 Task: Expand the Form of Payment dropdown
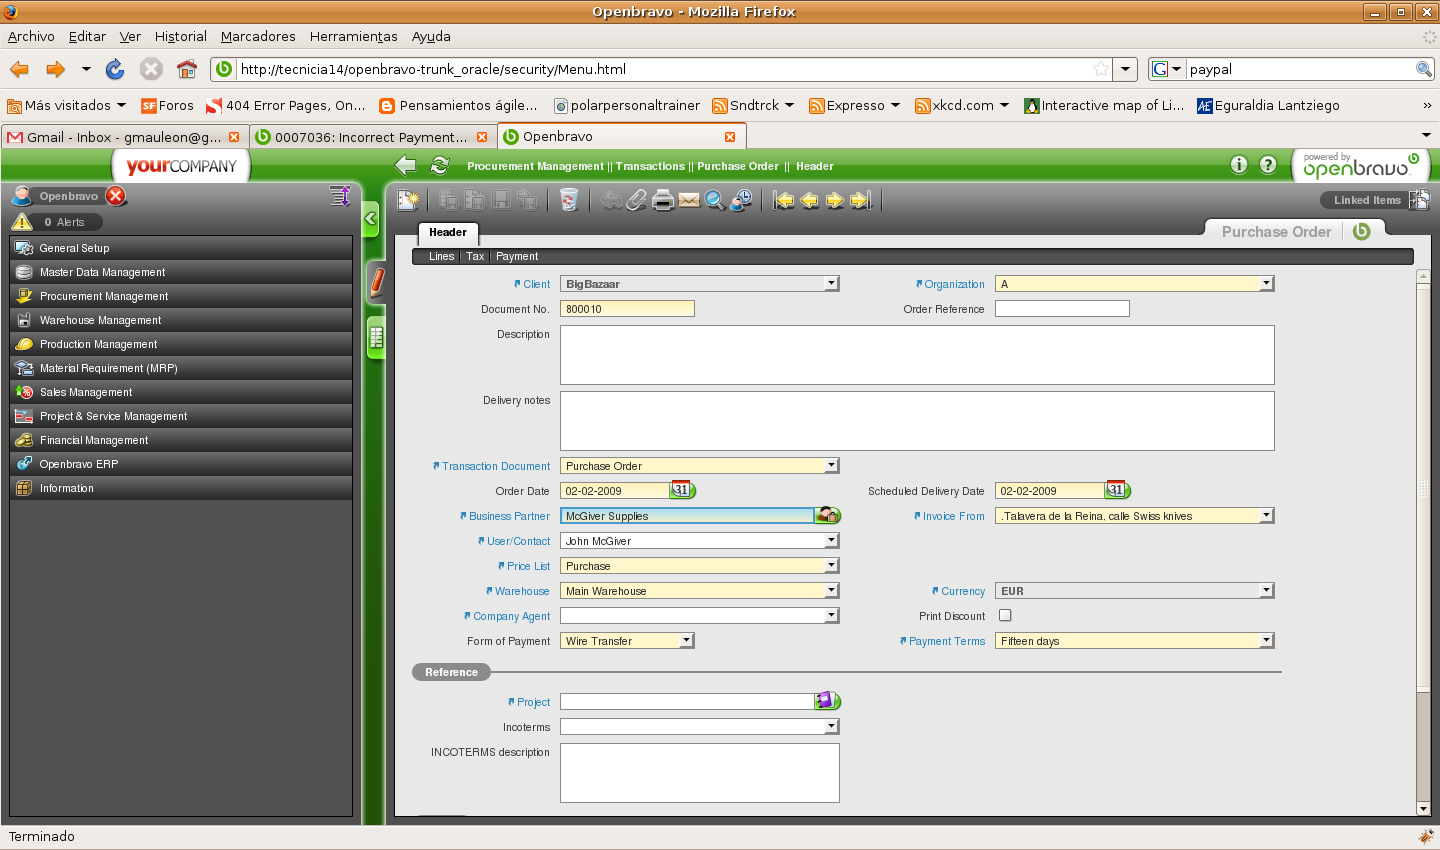(x=687, y=641)
